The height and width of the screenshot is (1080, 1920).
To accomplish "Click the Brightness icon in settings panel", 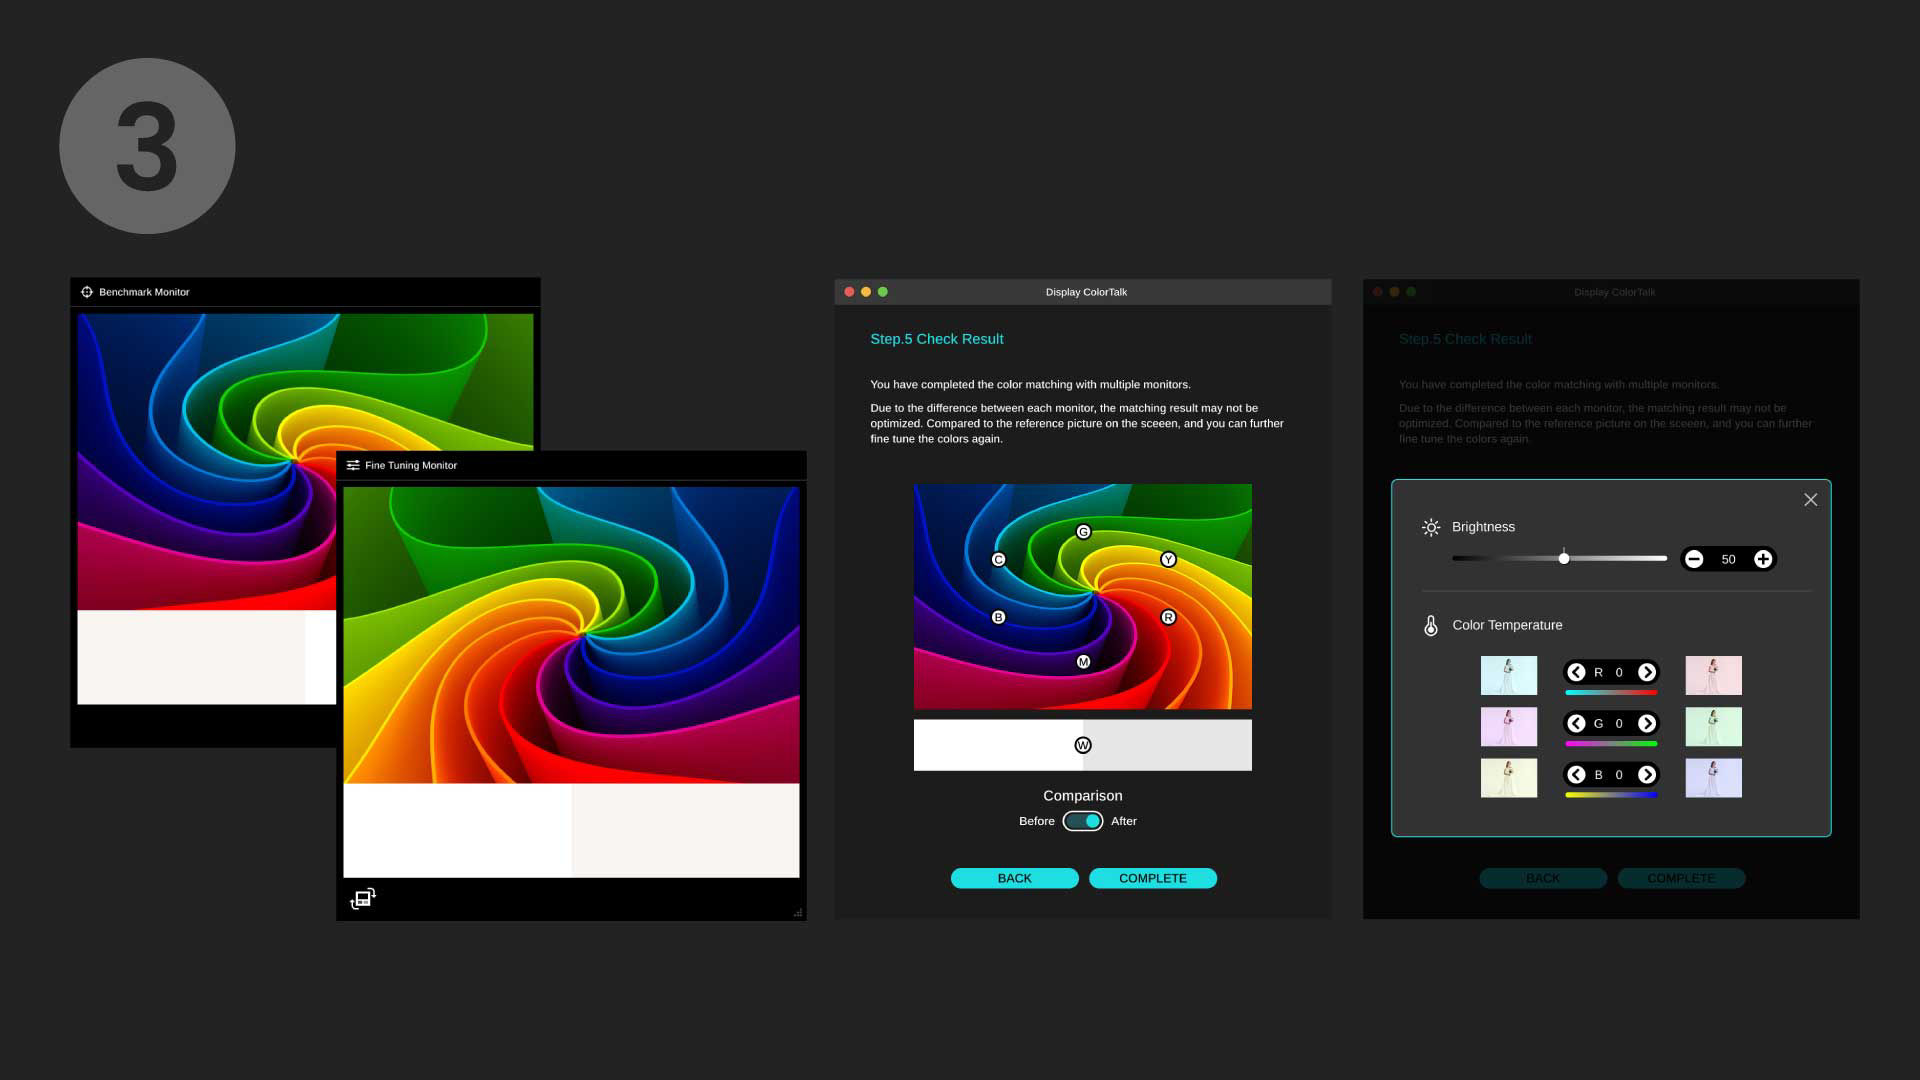I will tap(1431, 526).
